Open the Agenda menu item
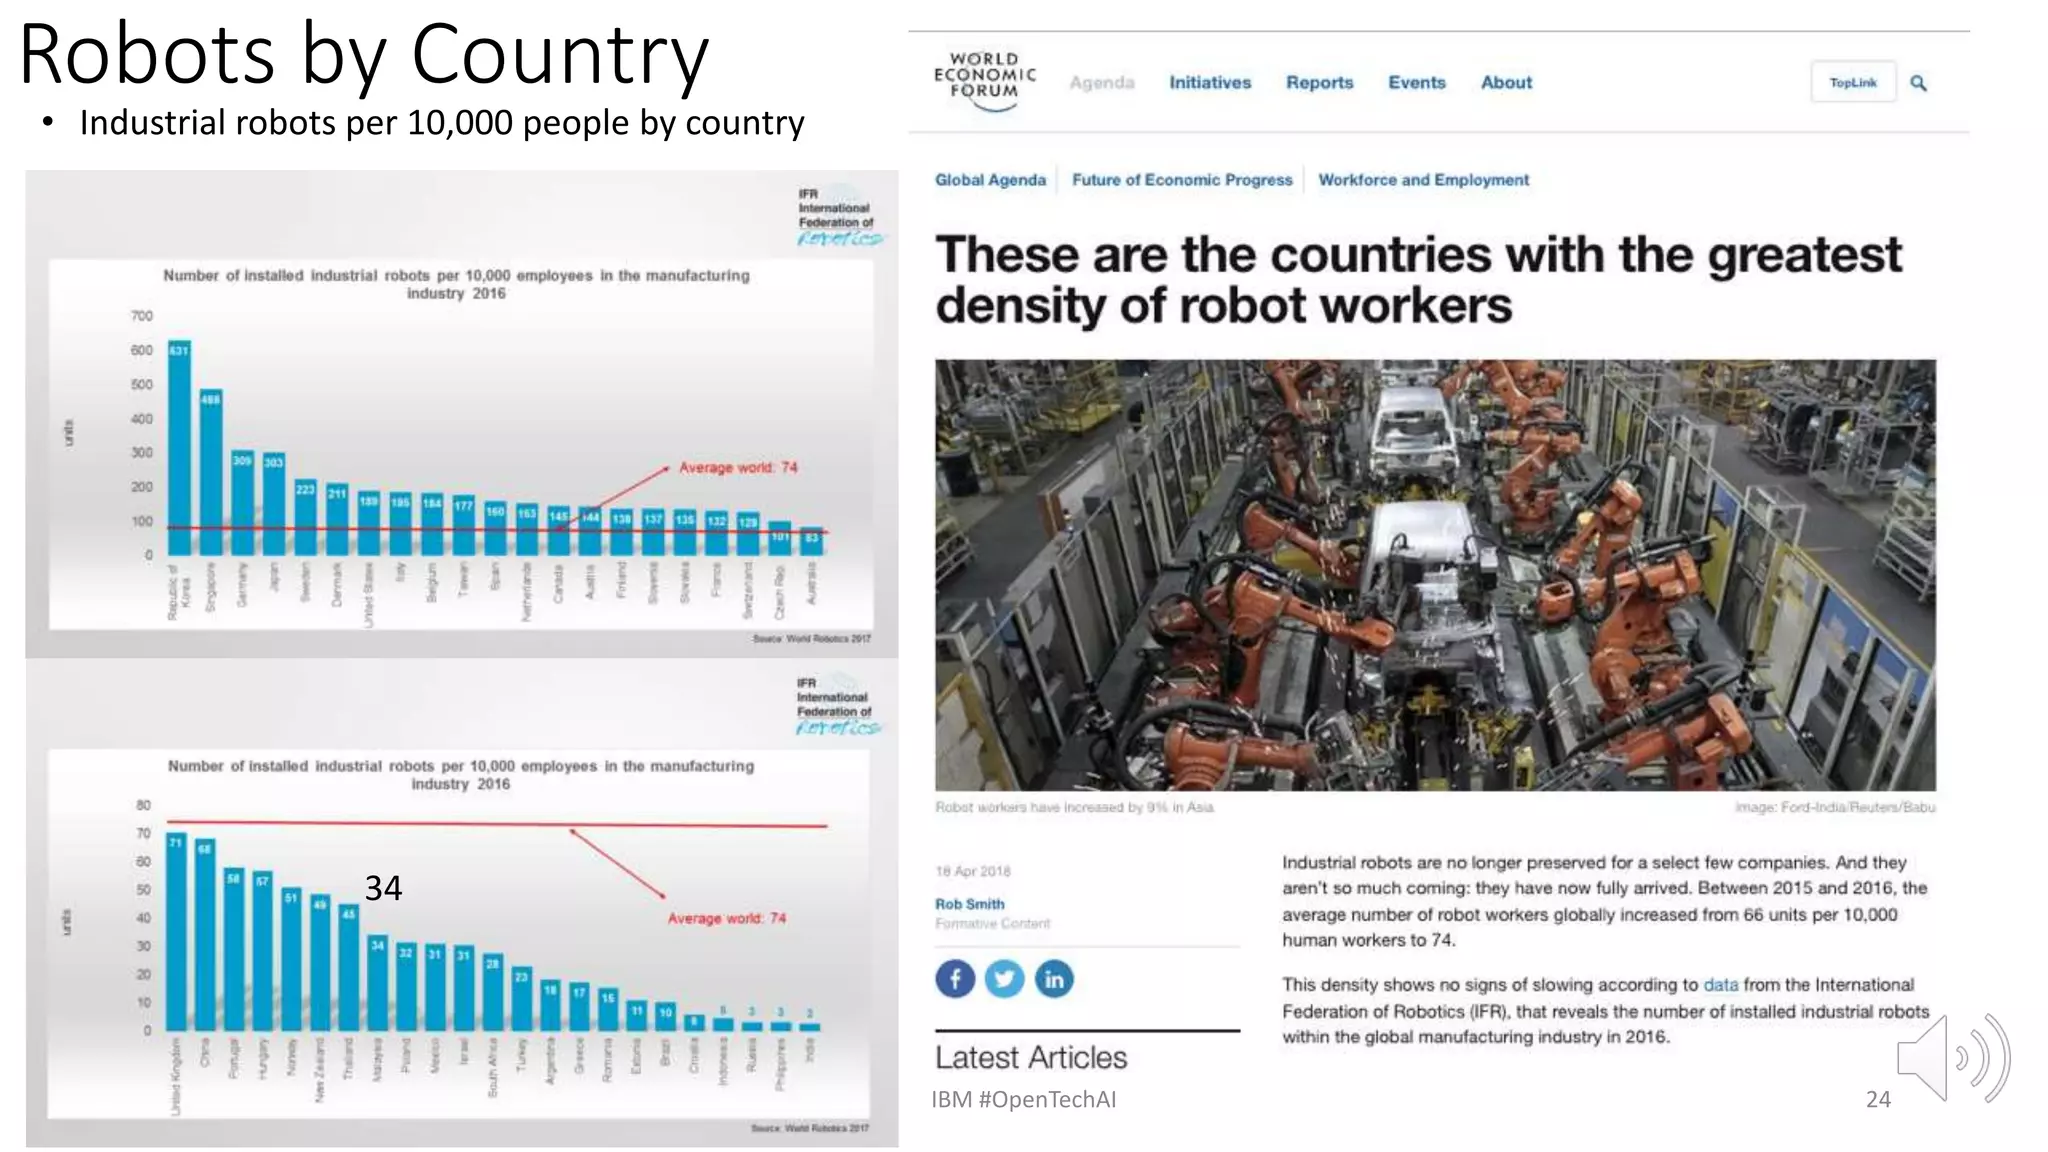This screenshot has height=1152, width=2048. [x=1102, y=82]
